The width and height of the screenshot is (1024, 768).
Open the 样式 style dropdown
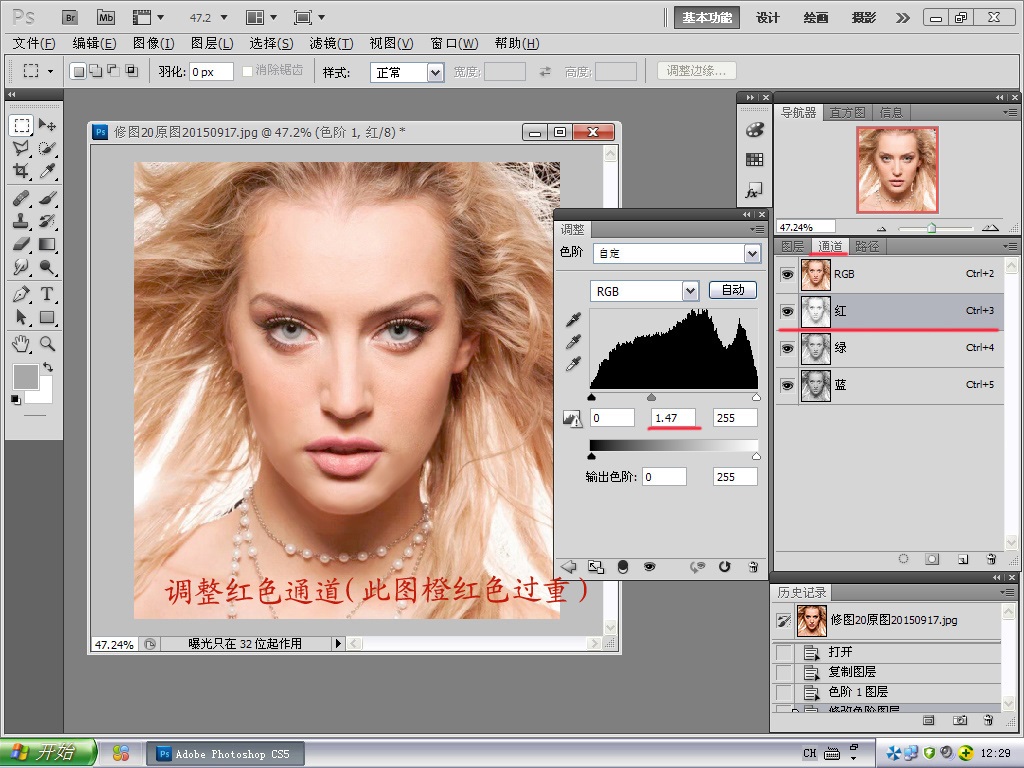click(435, 72)
